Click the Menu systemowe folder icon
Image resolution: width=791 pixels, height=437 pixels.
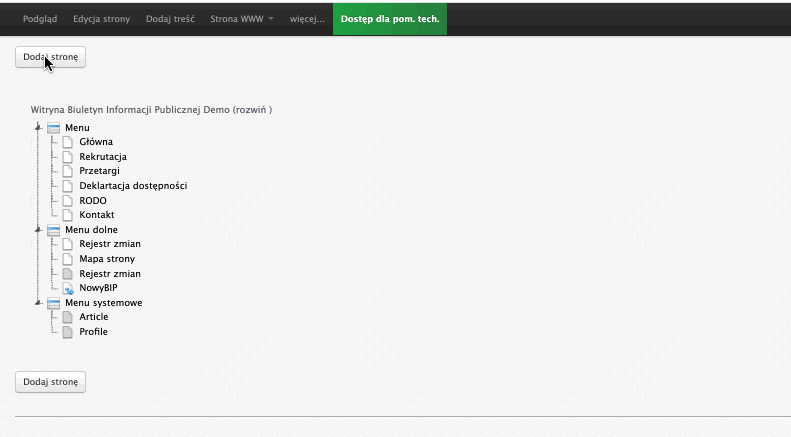tap(53, 303)
